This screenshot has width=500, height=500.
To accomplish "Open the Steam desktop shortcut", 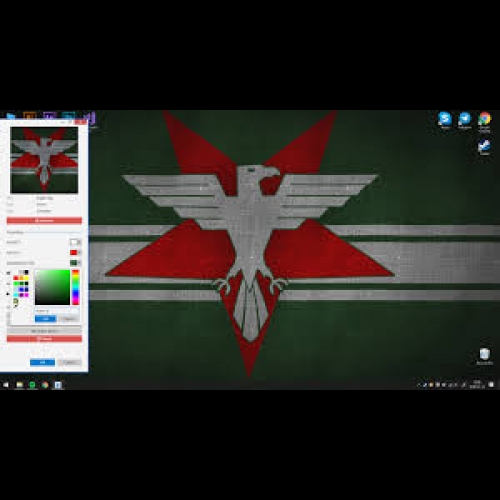I will point(484,147).
